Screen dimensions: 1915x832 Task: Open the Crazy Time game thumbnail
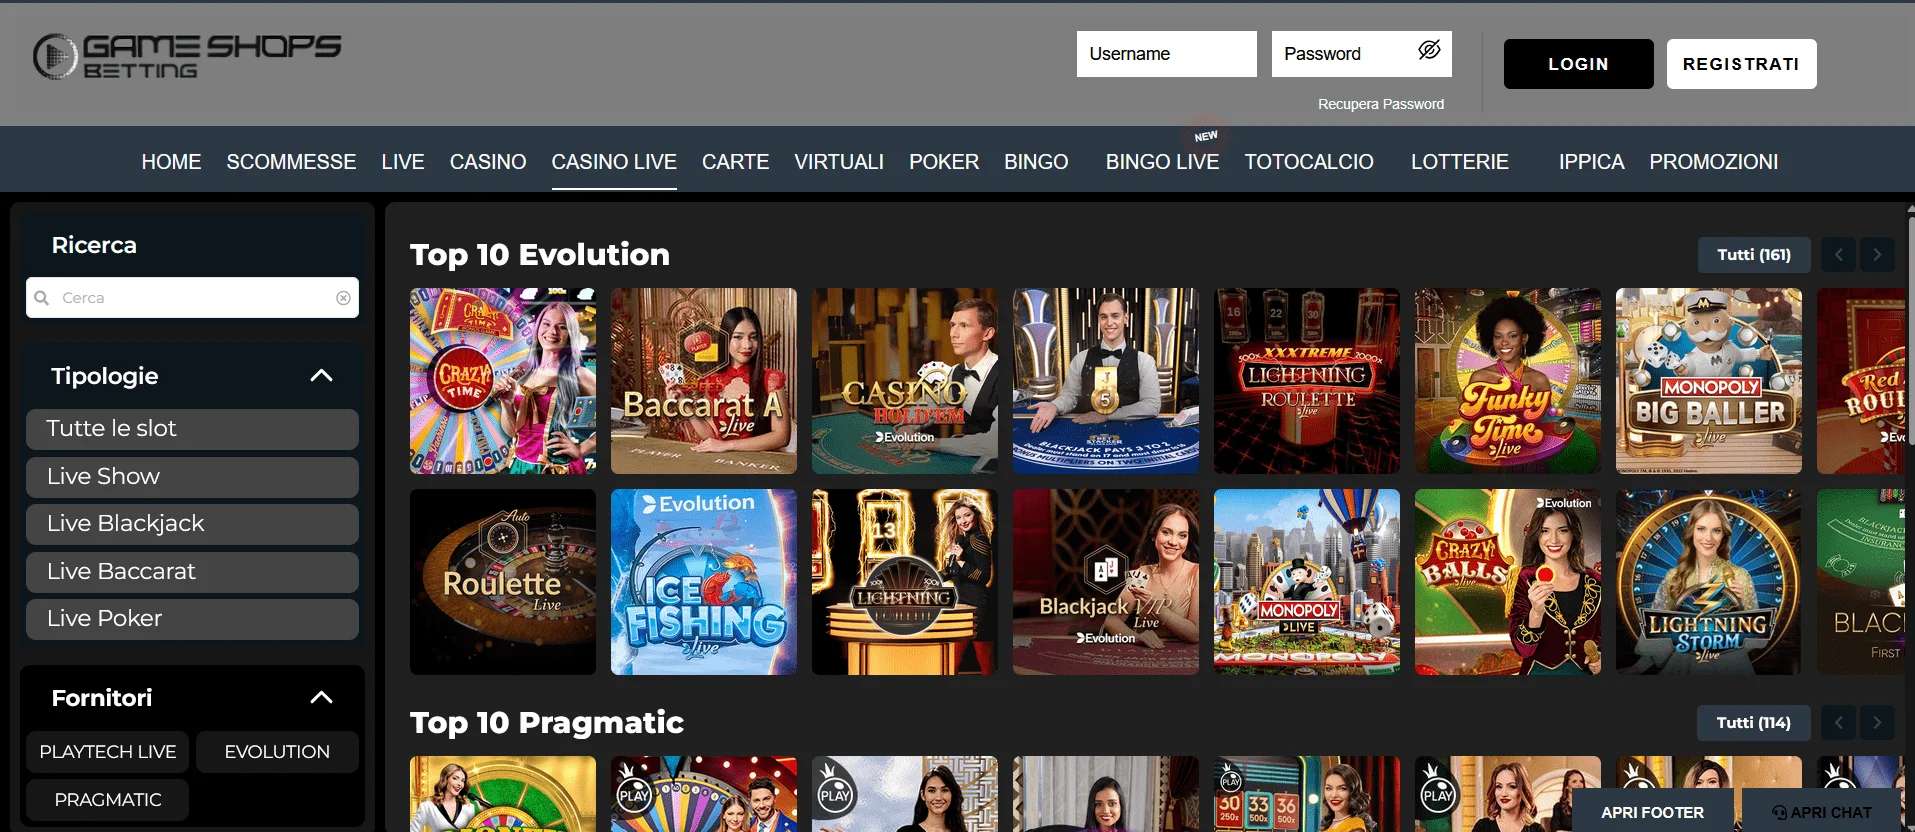pos(503,381)
